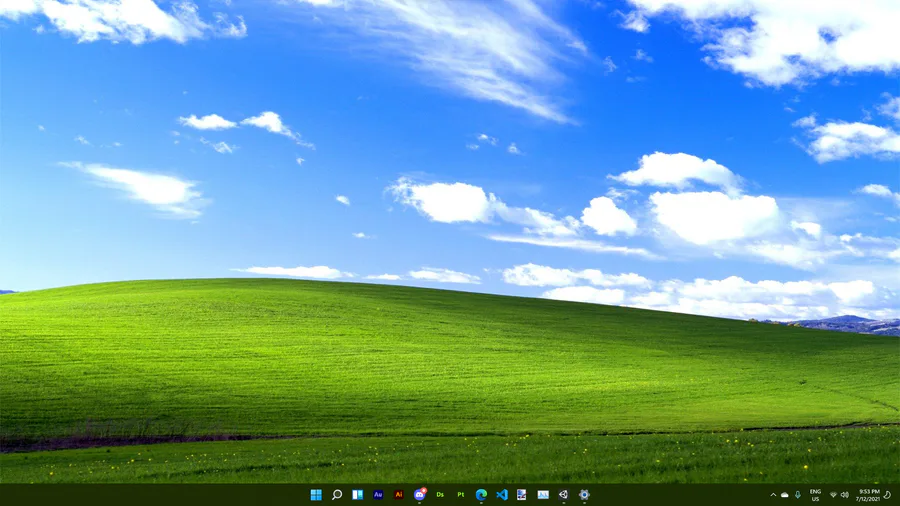Open the app left of Photos
Screen dimensions: 900x506
tap(522, 495)
